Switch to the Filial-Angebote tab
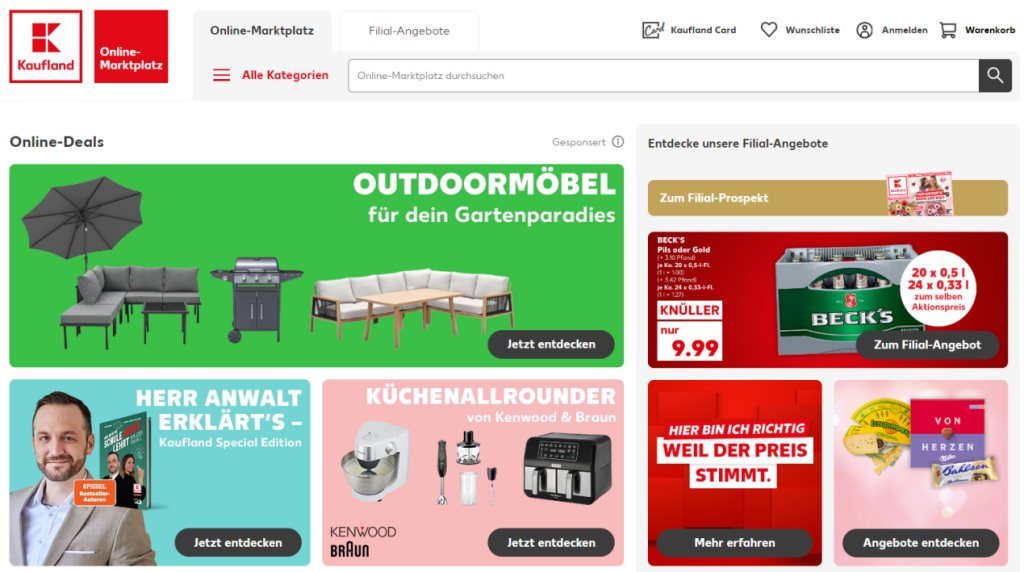Image resolution: width=1024 pixels, height=572 pixels. click(409, 31)
